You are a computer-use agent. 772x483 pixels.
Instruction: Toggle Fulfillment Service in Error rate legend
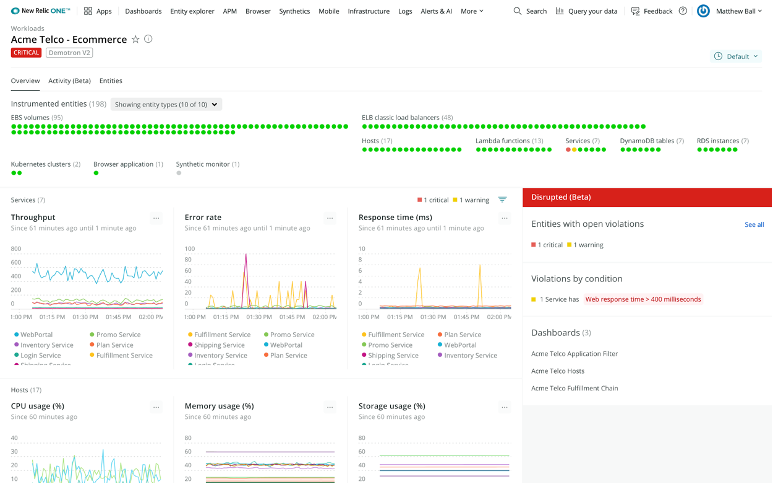coord(219,334)
